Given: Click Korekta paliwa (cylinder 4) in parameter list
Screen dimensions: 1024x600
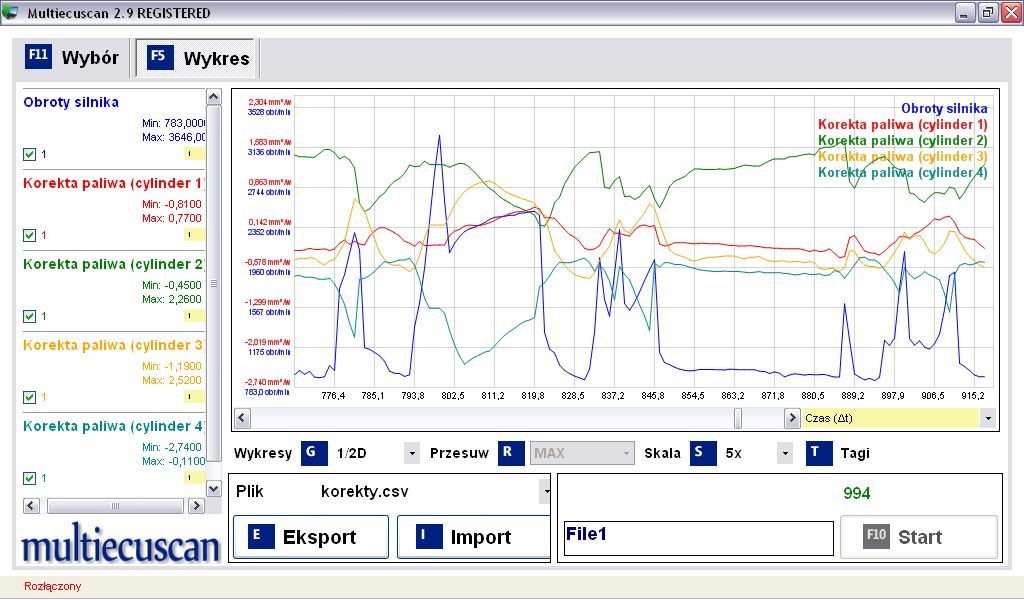Looking at the screenshot, I should [x=114, y=426].
